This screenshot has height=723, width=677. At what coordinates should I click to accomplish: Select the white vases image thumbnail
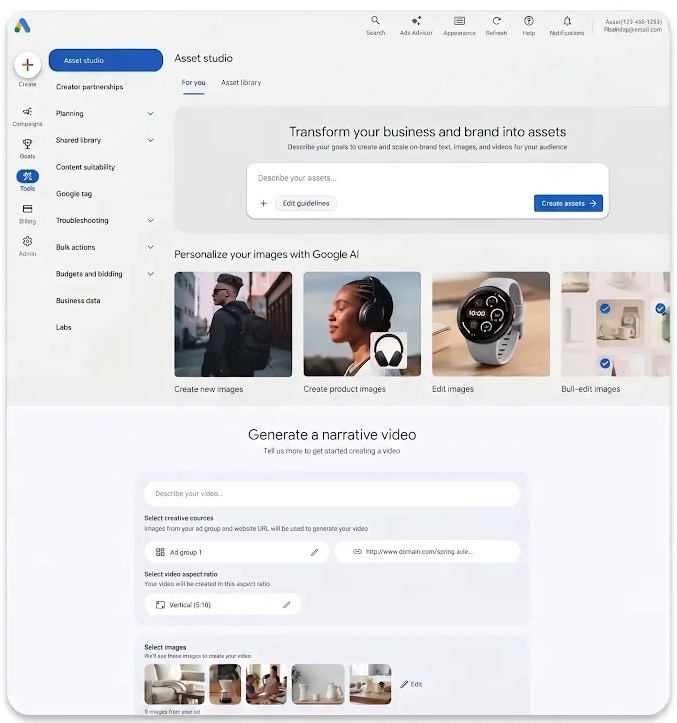coord(318,684)
